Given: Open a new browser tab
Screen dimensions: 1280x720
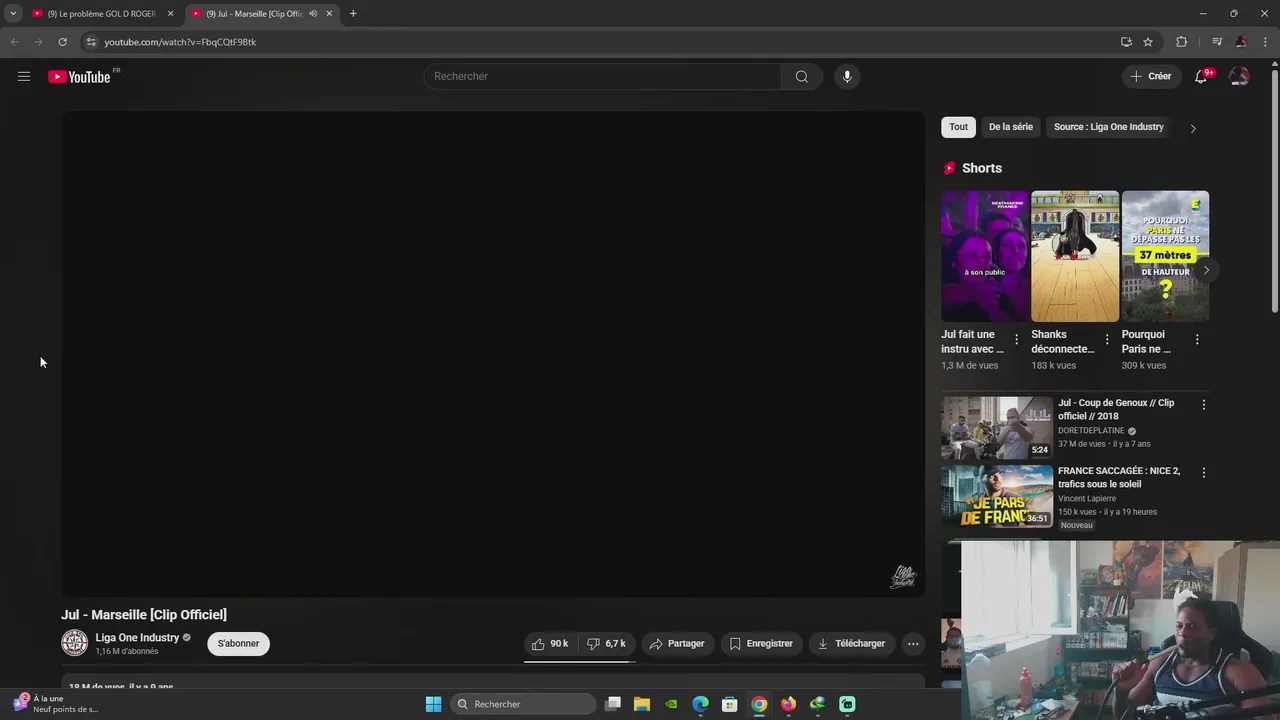Looking at the screenshot, I should coord(353,14).
